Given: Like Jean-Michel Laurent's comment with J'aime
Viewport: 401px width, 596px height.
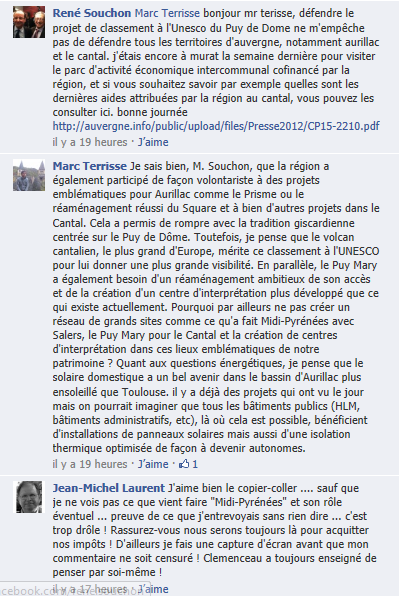Looking at the screenshot, I should [x=153, y=589].
